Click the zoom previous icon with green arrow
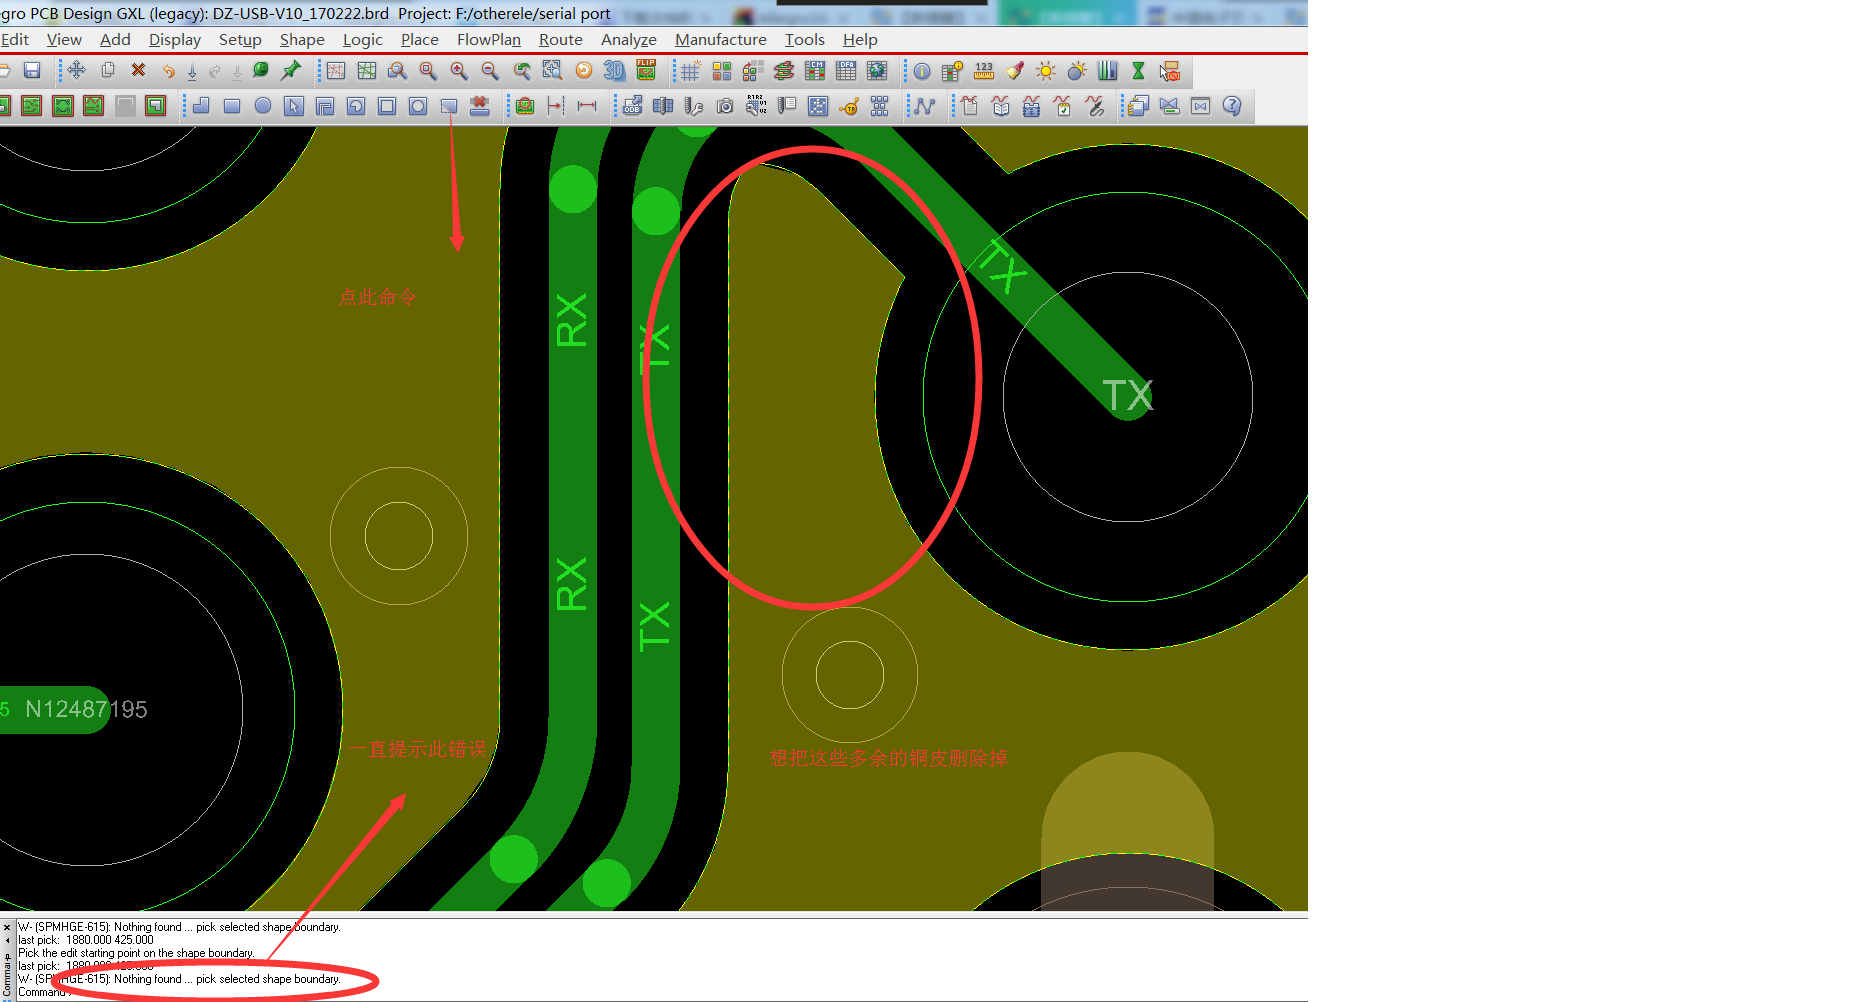Image resolution: width=1861 pixels, height=1002 pixels. [522, 71]
